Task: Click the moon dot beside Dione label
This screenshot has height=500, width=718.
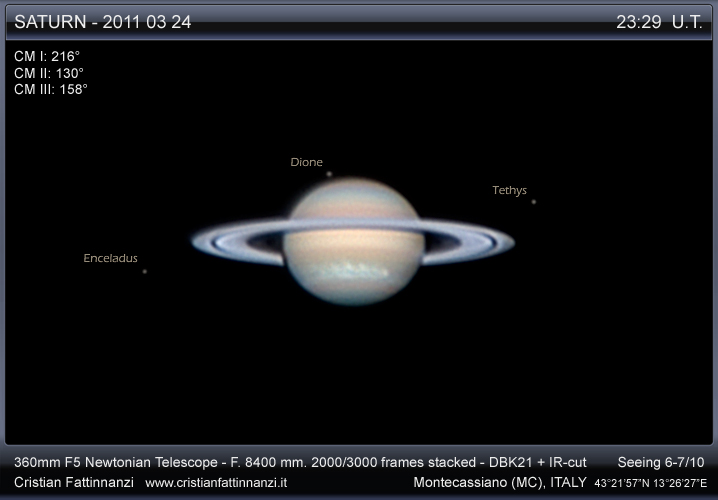Action: tap(329, 174)
